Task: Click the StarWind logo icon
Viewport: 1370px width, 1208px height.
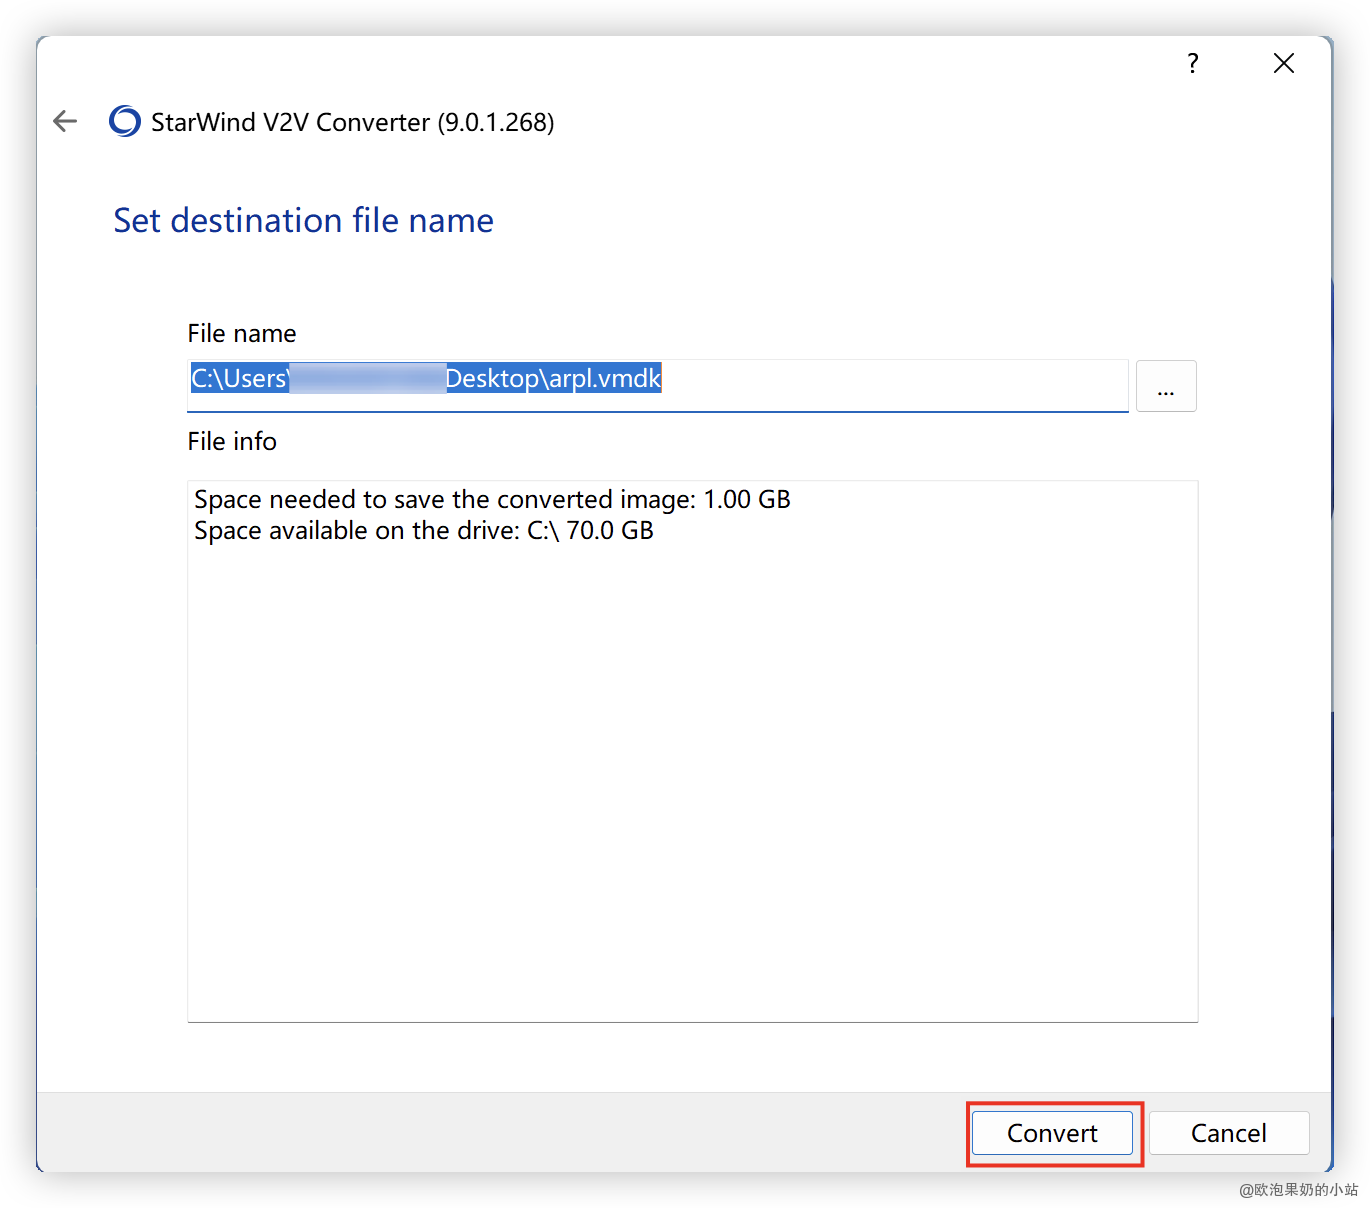Action: (125, 122)
